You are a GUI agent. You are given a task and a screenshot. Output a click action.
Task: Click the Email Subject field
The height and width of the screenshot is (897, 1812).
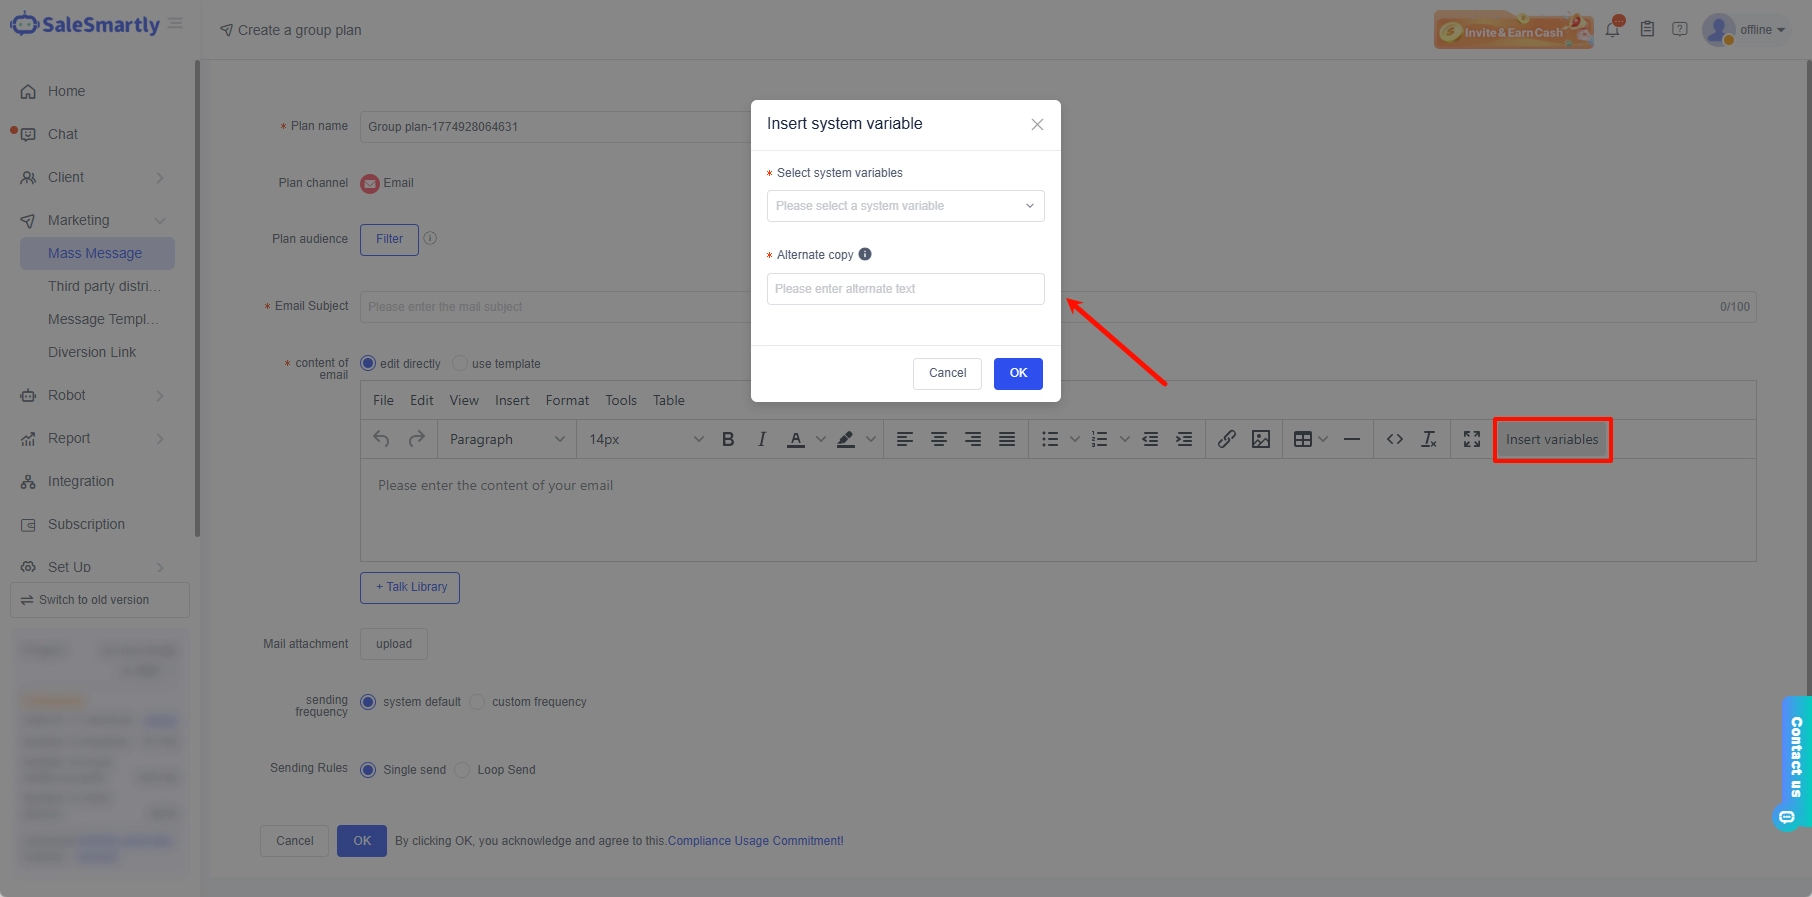(x=1058, y=307)
